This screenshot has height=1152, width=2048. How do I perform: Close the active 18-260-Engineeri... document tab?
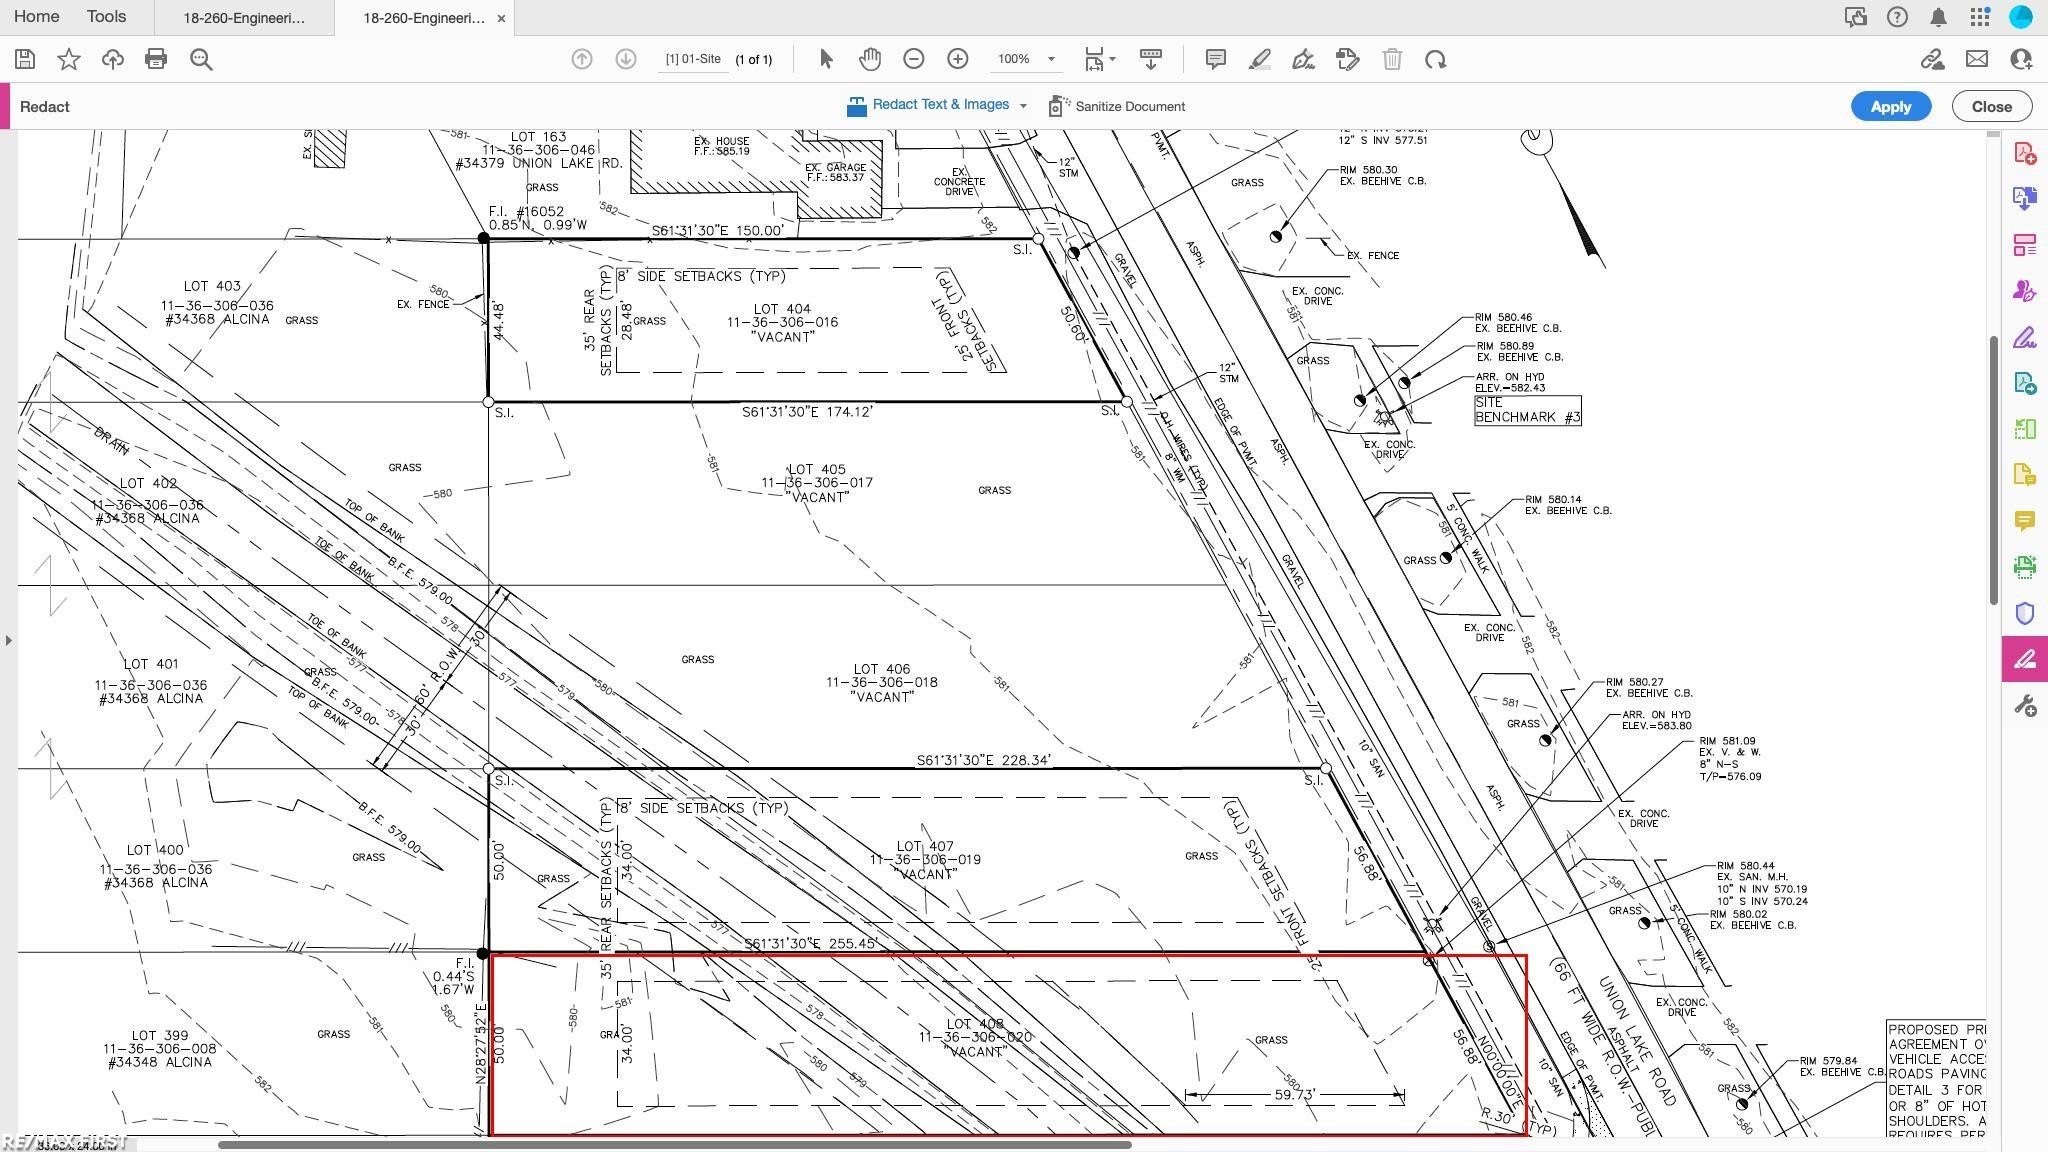pos(501,18)
